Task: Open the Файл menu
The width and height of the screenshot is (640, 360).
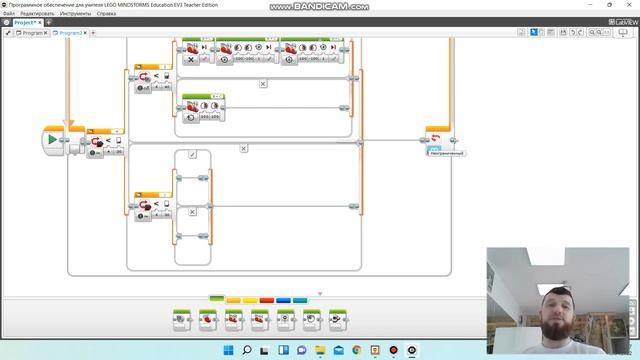Action: click(x=9, y=13)
